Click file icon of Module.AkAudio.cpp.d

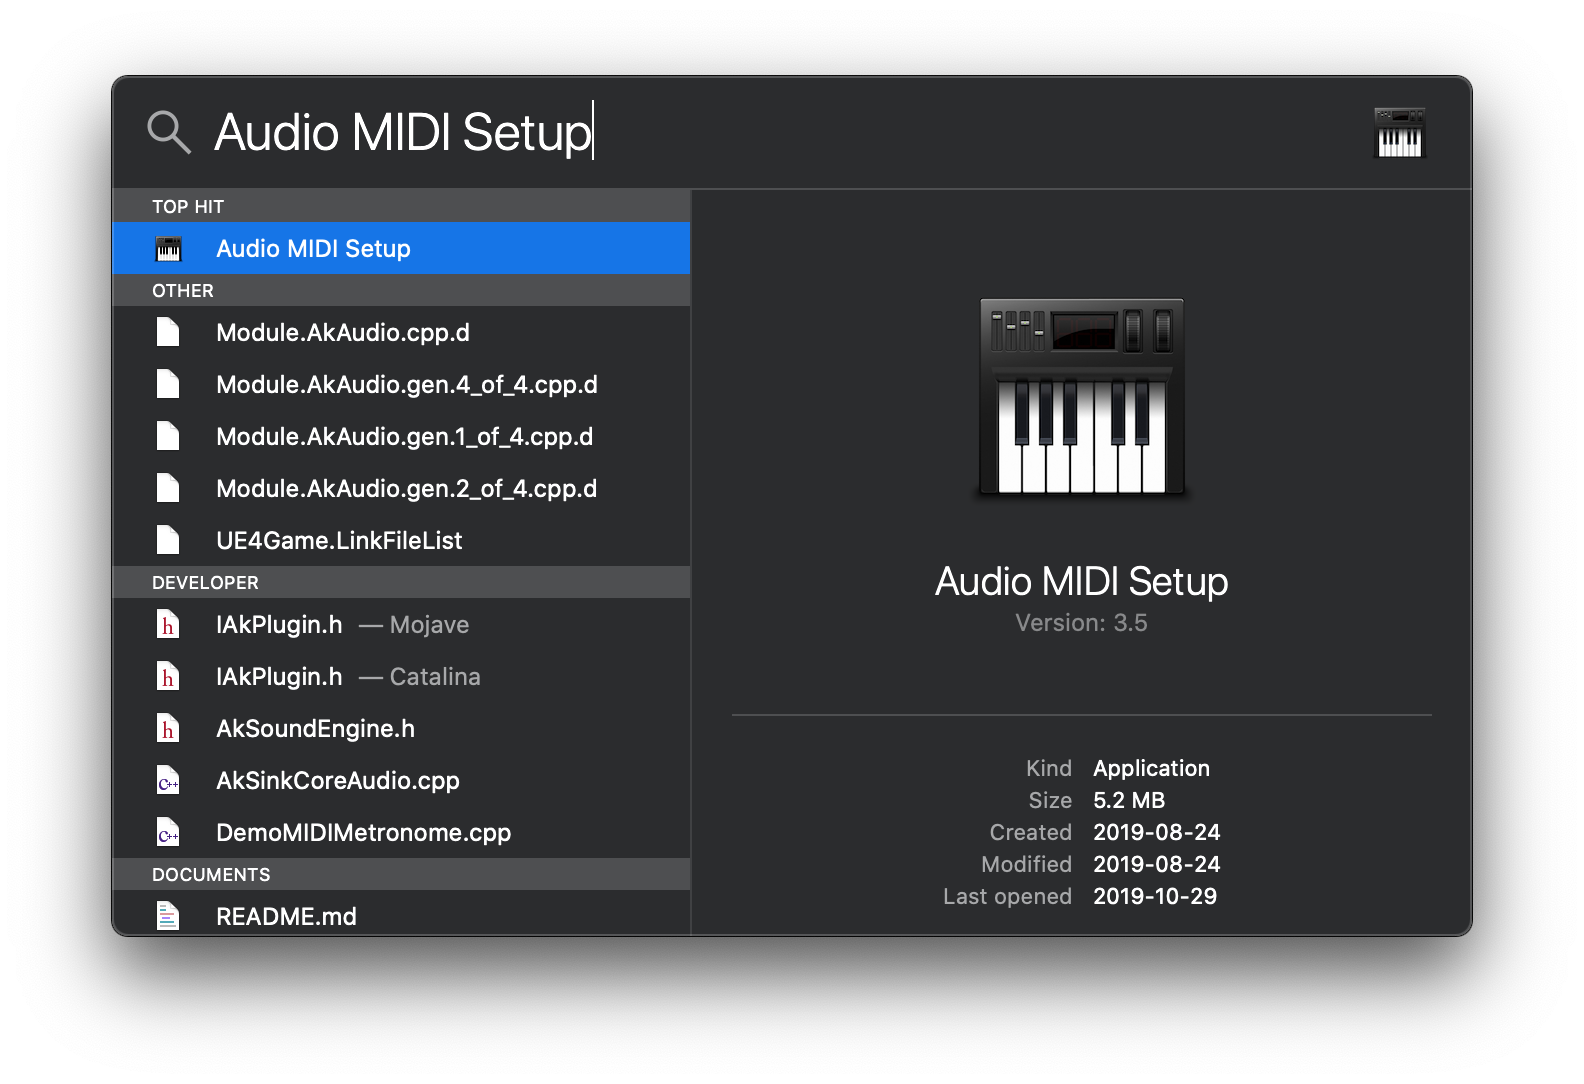coord(168,332)
